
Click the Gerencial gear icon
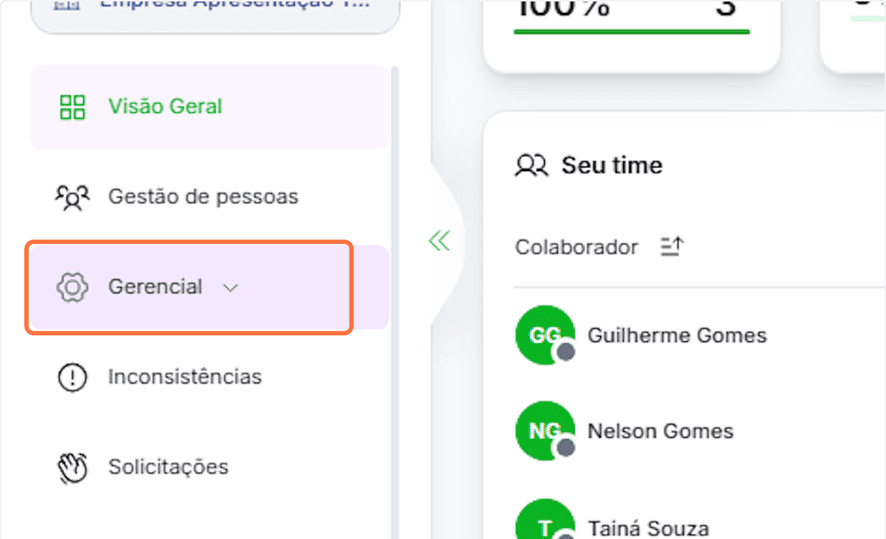72,287
